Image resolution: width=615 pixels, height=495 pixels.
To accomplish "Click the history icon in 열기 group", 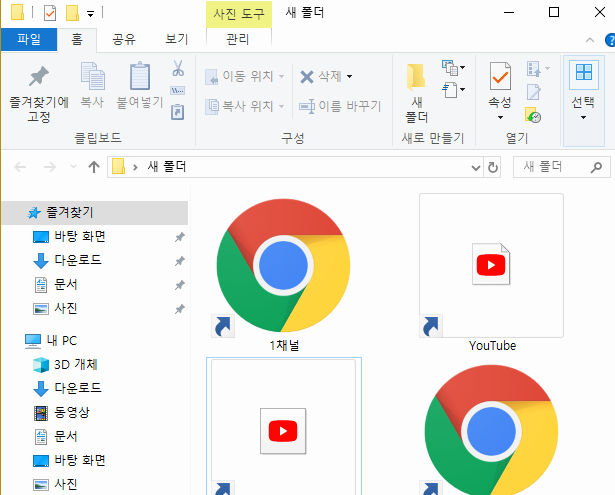I will click(x=533, y=115).
